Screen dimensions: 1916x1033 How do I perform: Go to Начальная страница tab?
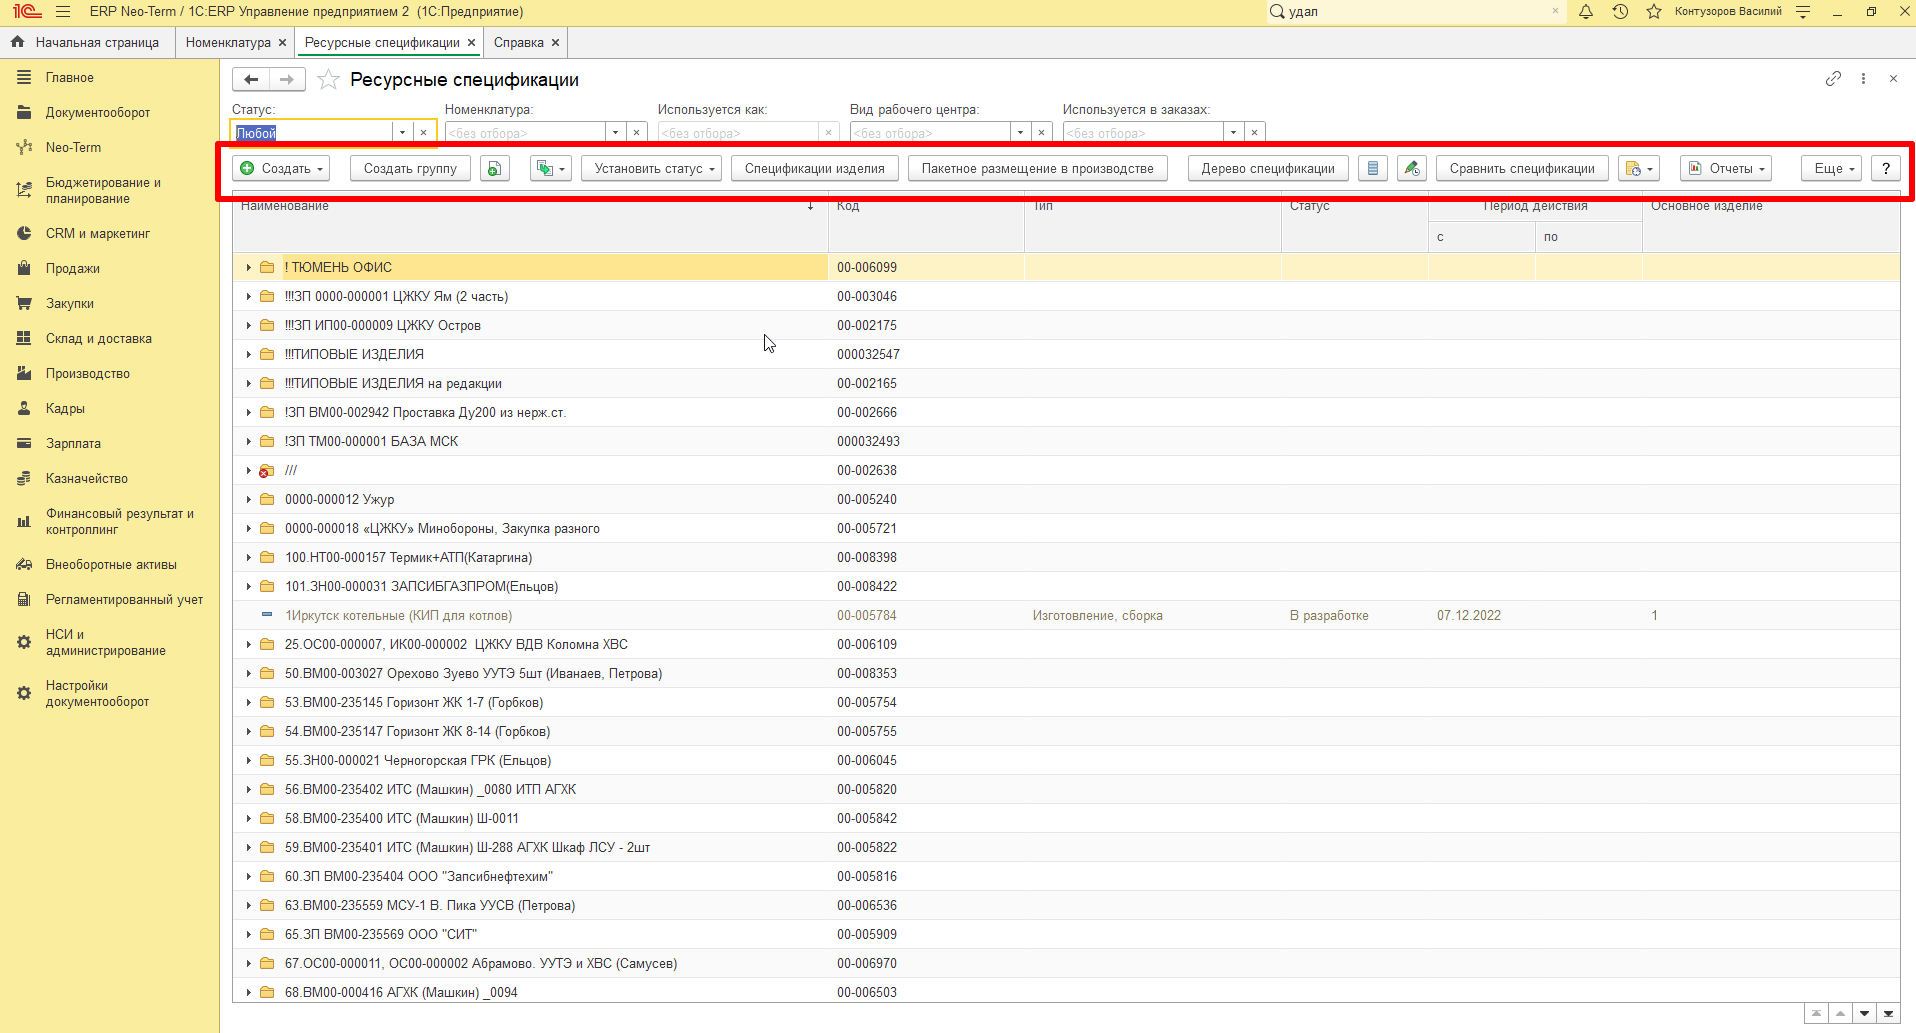click(x=87, y=43)
